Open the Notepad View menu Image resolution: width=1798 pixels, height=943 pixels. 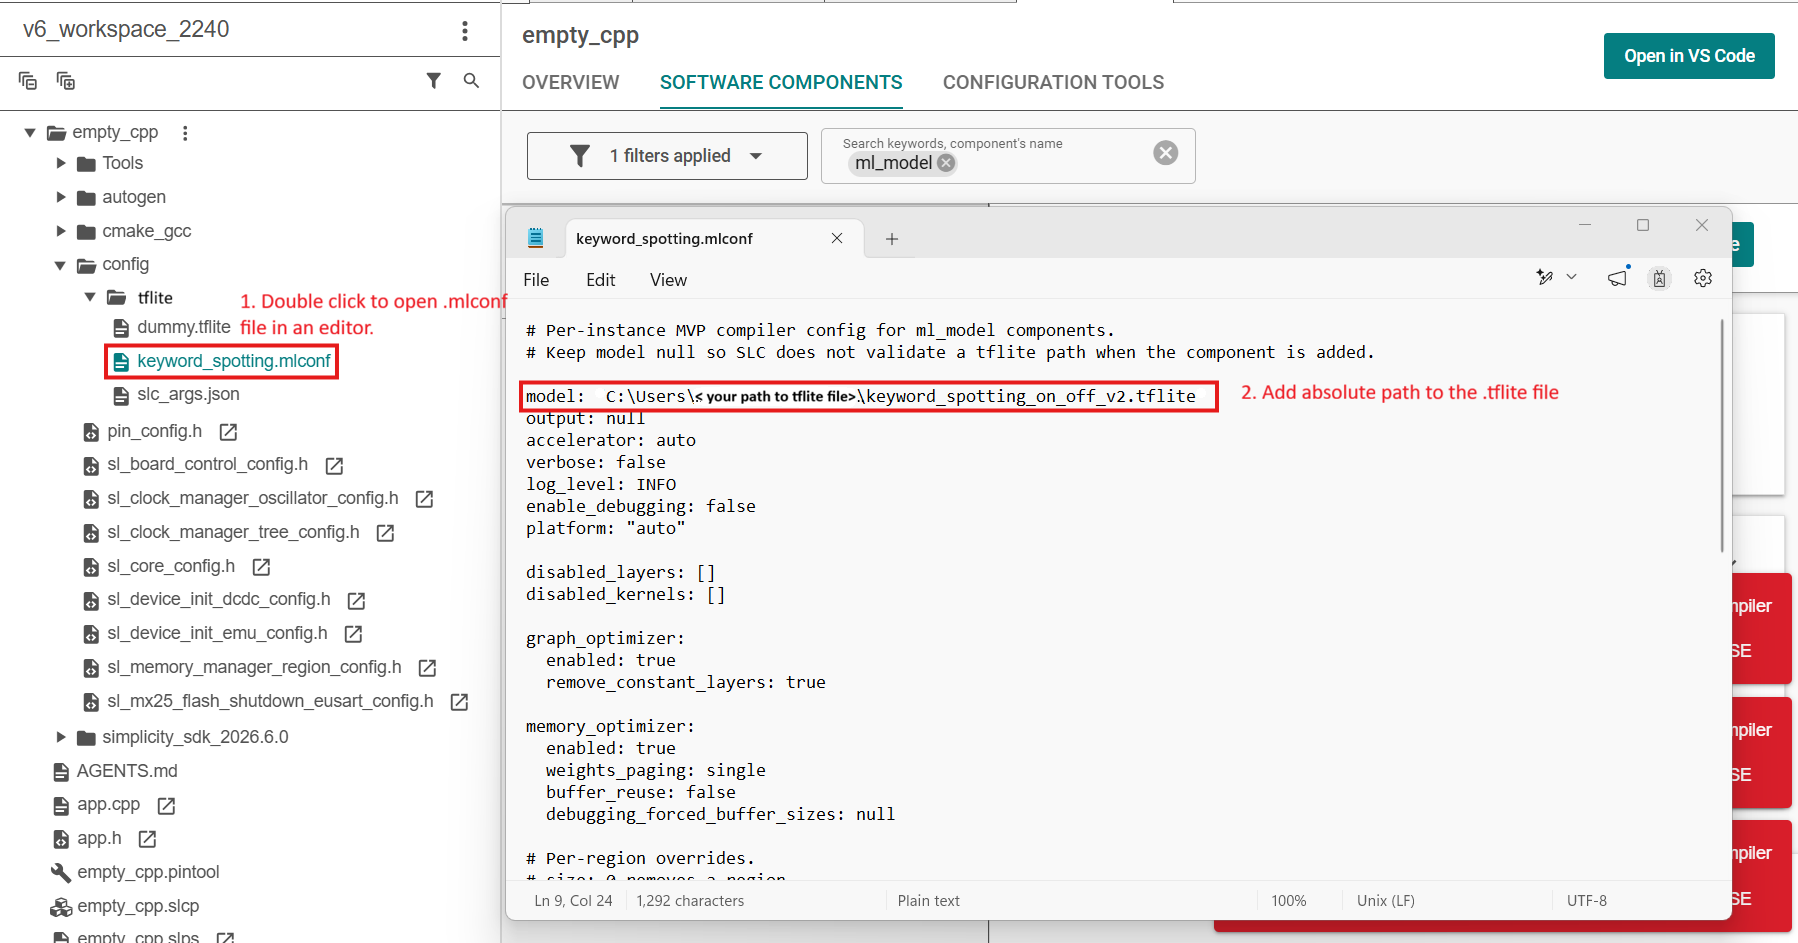point(668,280)
